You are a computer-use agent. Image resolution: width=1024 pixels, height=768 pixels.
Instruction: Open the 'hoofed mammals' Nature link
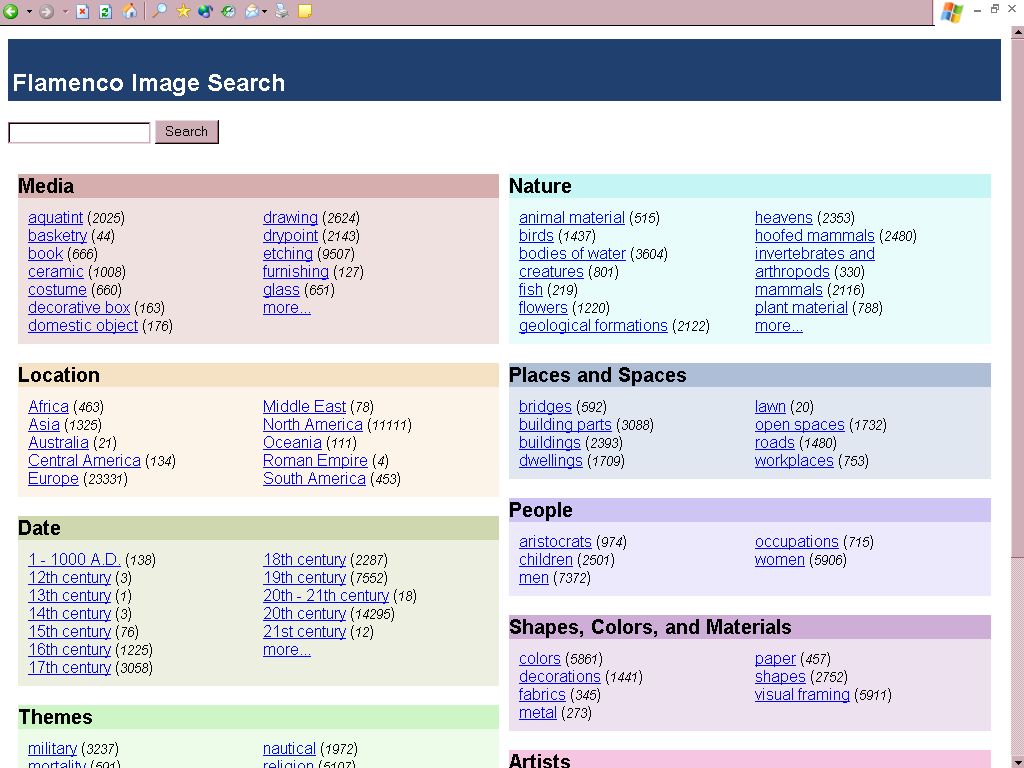pos(814,236)
